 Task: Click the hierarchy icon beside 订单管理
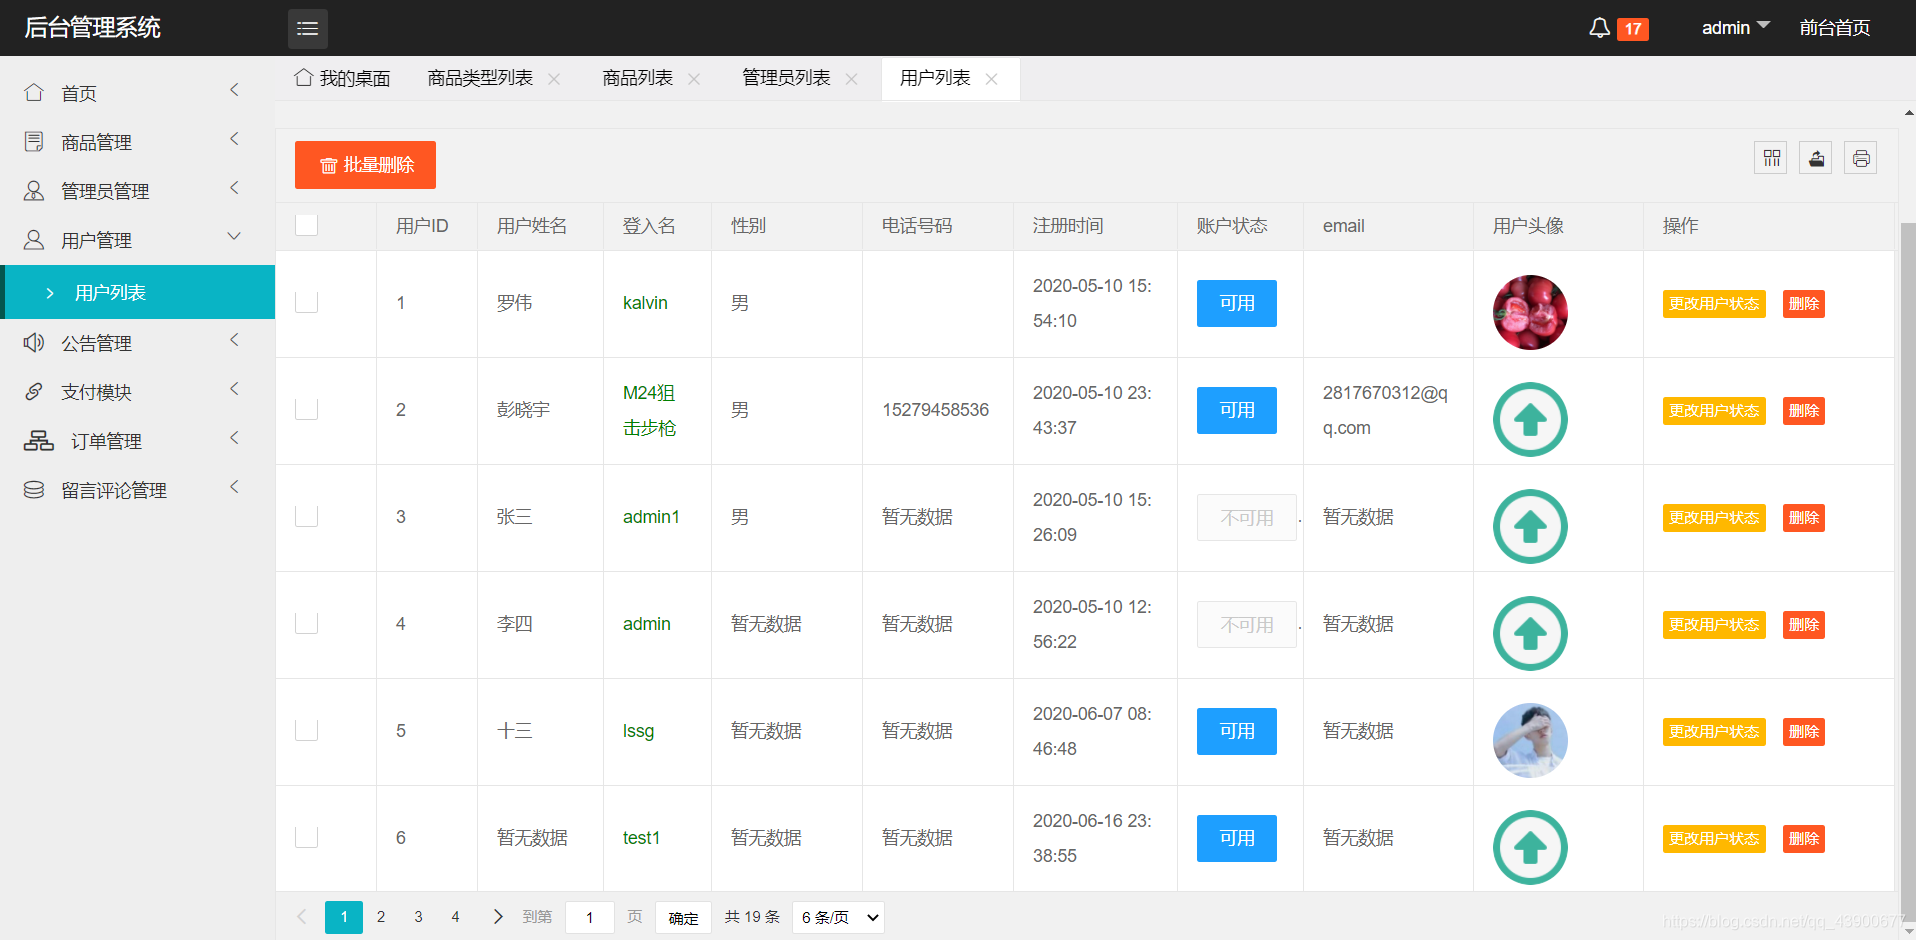(x=39, y=440)
